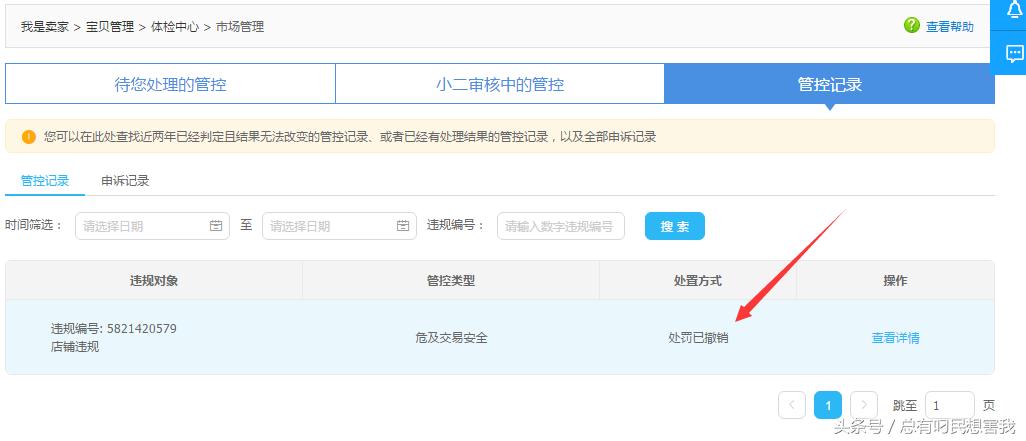Viewport: 1026px width, 441px height.
Task: Click the 处罚已撤销 cell
Action: 698,338
